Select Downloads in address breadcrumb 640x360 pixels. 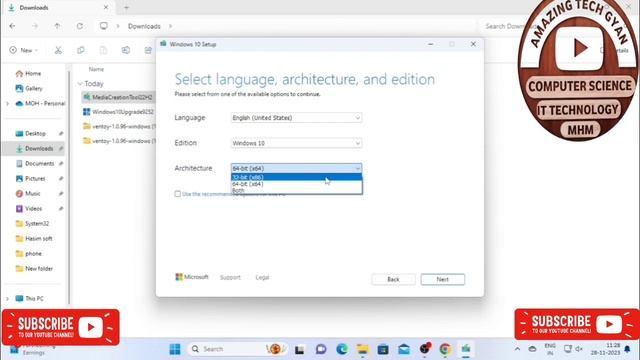tap(144, 26)
